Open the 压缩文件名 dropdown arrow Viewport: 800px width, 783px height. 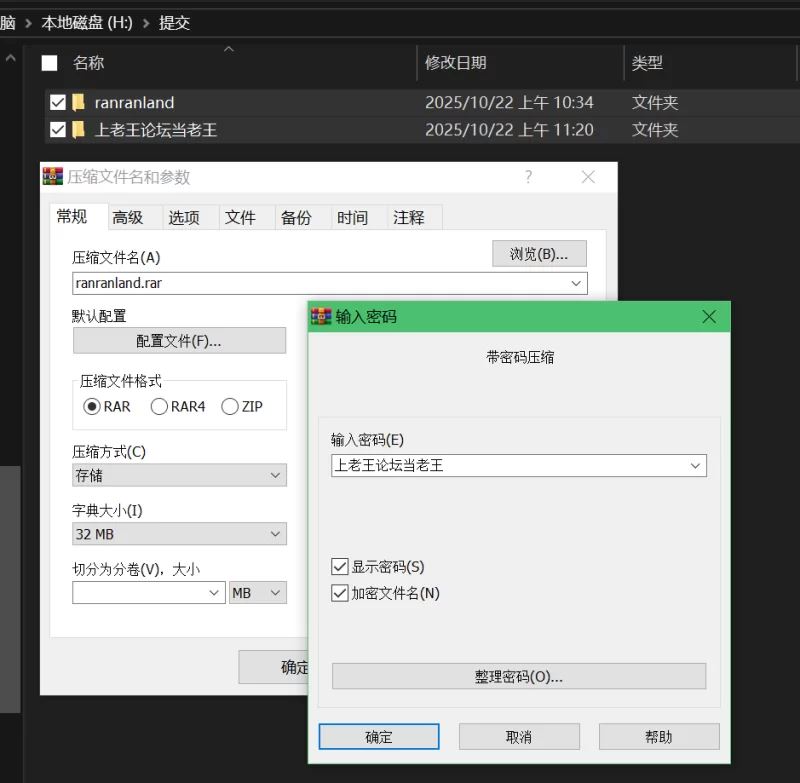pyautogui.click(x=576, y=283)
